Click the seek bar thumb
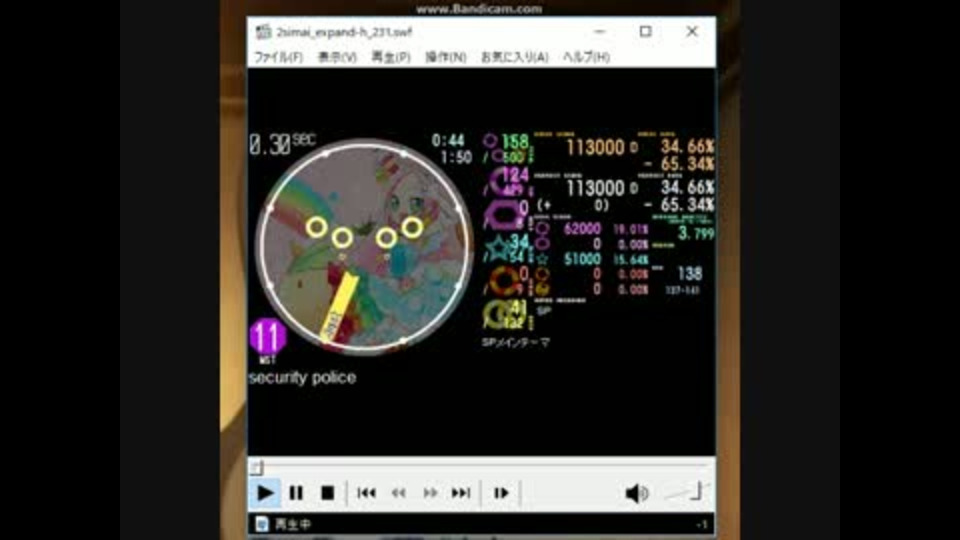The height and width of the screenshot is (540, 960). (257, 468)
